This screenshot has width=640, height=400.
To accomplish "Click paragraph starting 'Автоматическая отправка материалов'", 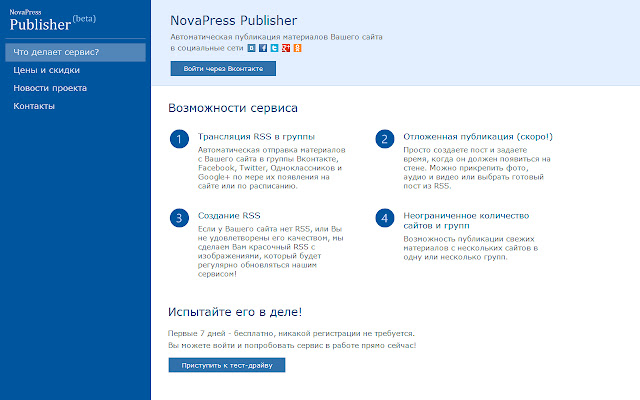I will coord(271,168).
